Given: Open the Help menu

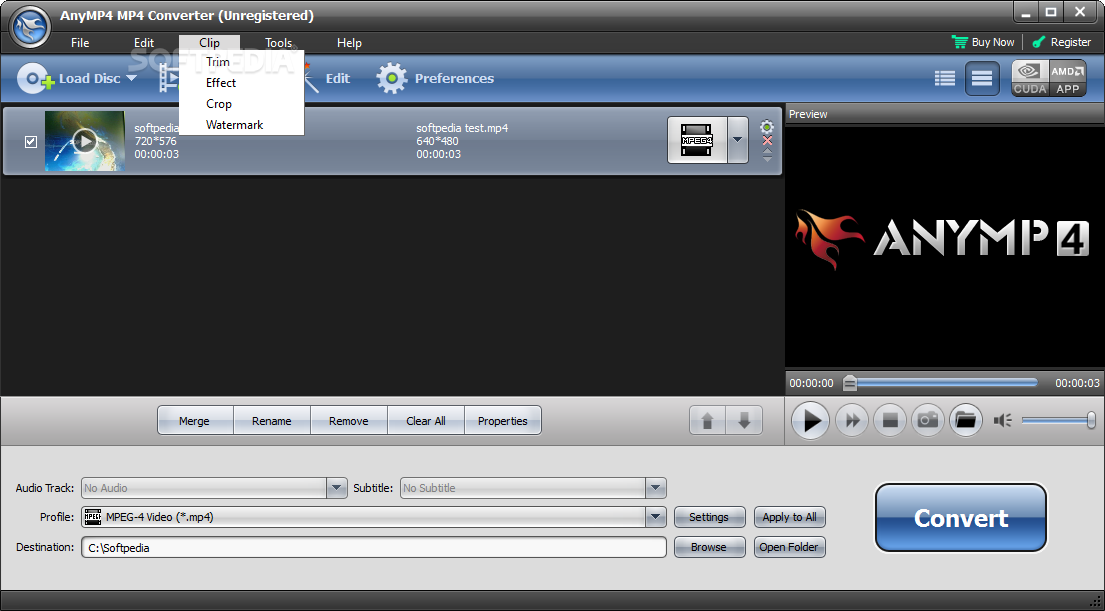Looking at the screenshot, I should pos(349,43).
